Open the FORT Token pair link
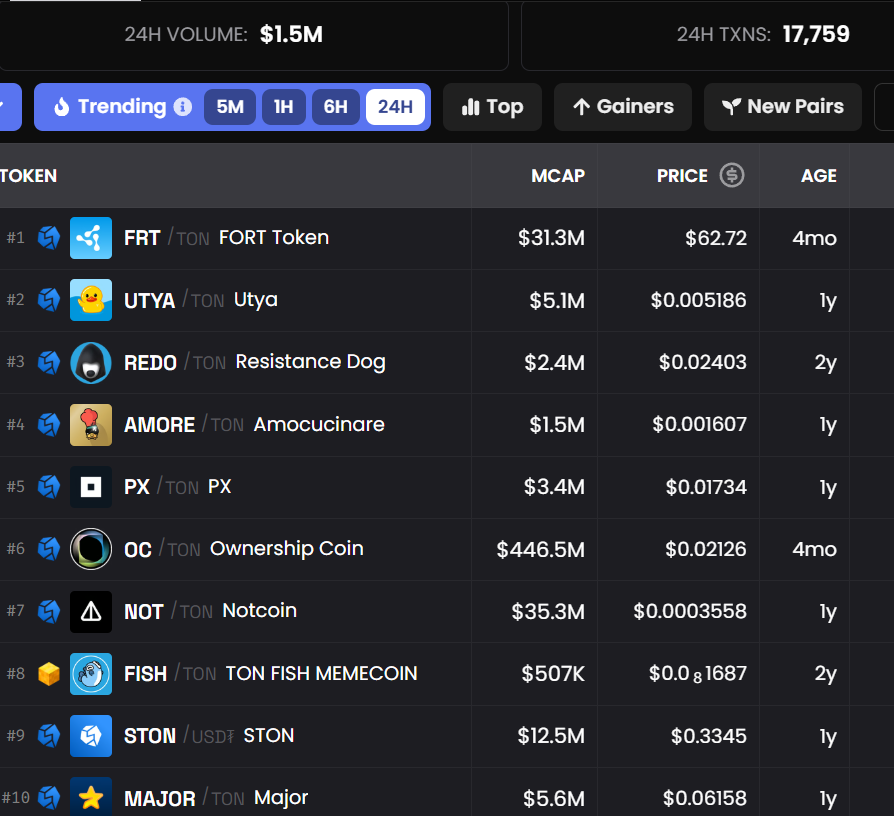This screenshot has height=816, width=894. (x=274, y=237)
